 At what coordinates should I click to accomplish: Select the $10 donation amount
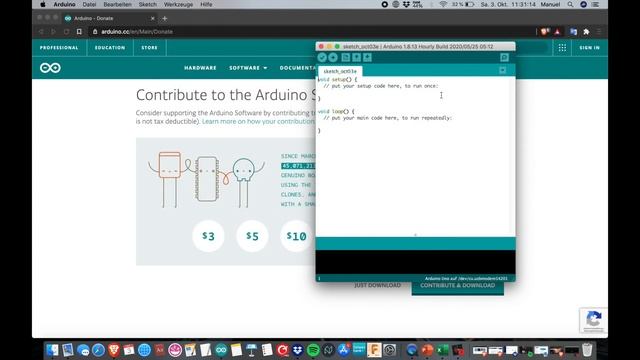pyautogui.click(x=296, y=236)
